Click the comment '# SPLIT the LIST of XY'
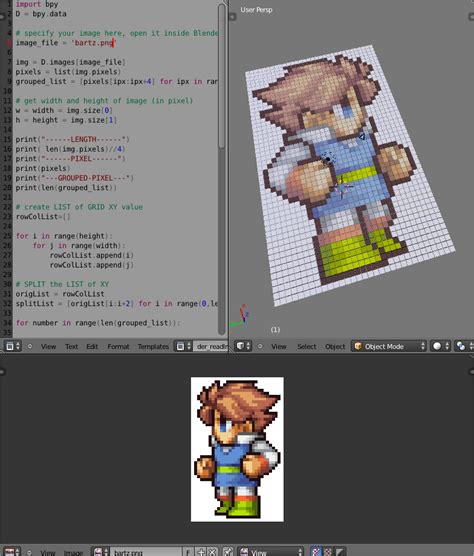This screenshot has width=474, height=556. [62, 284]
